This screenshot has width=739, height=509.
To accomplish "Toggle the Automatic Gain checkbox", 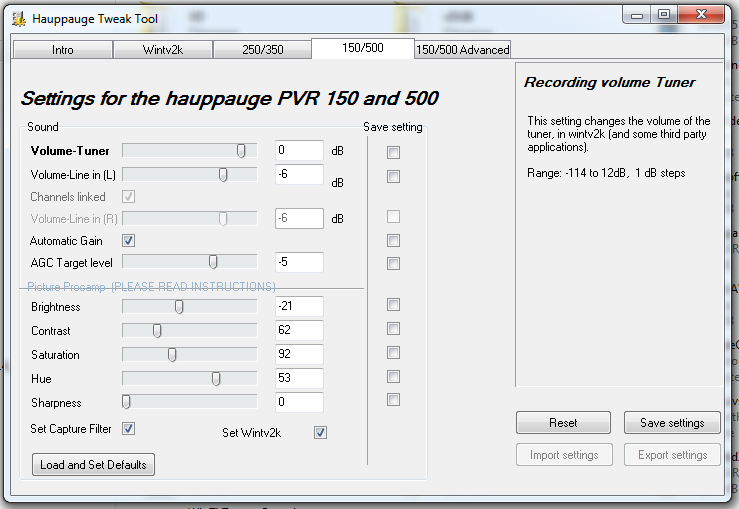I will click(128, 241).
